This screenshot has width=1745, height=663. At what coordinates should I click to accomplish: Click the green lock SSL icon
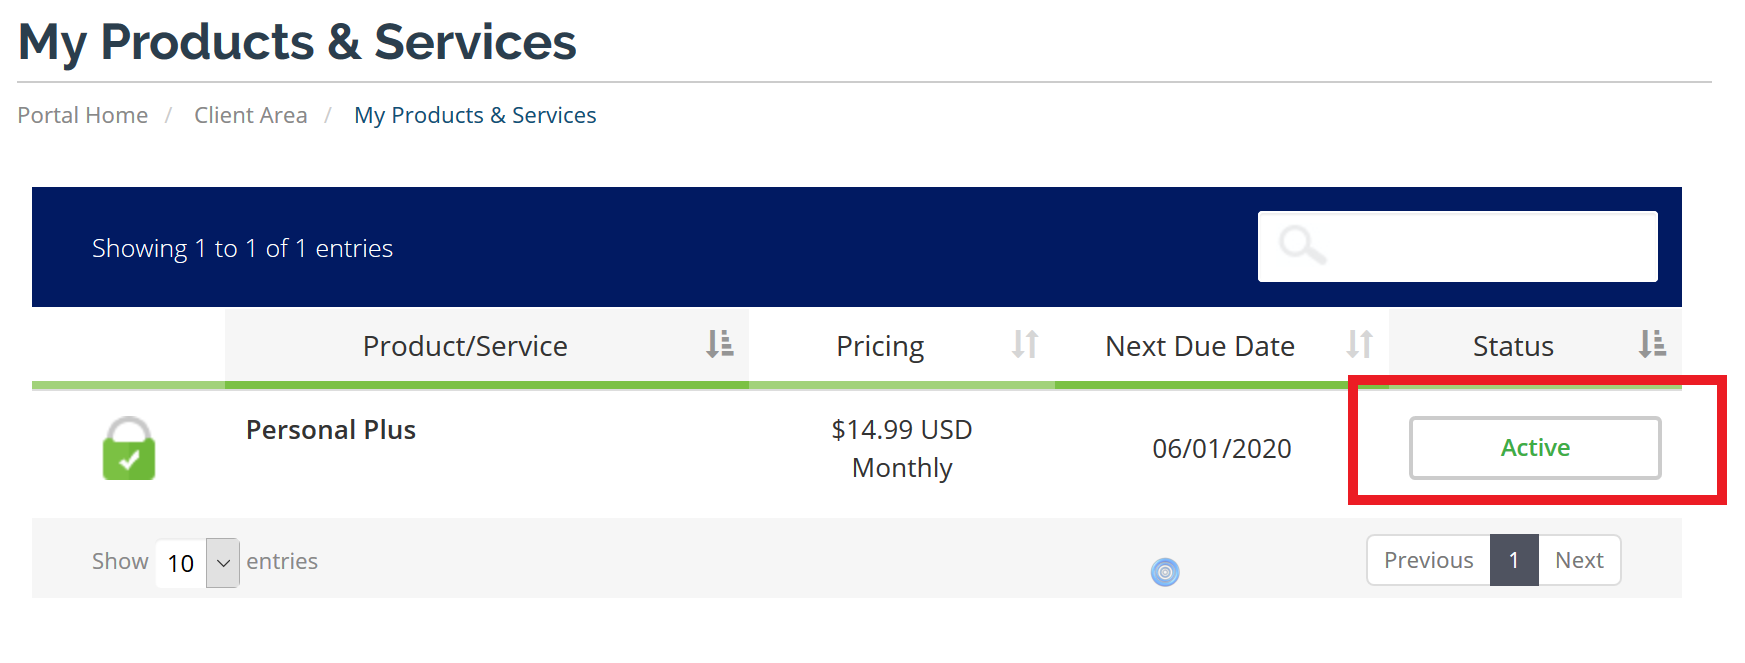(x=129, y=449)
